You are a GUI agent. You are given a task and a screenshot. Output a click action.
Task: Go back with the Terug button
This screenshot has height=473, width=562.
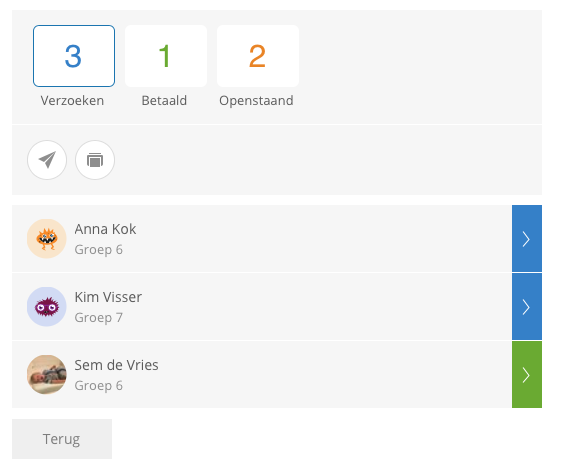click(62, 439)
